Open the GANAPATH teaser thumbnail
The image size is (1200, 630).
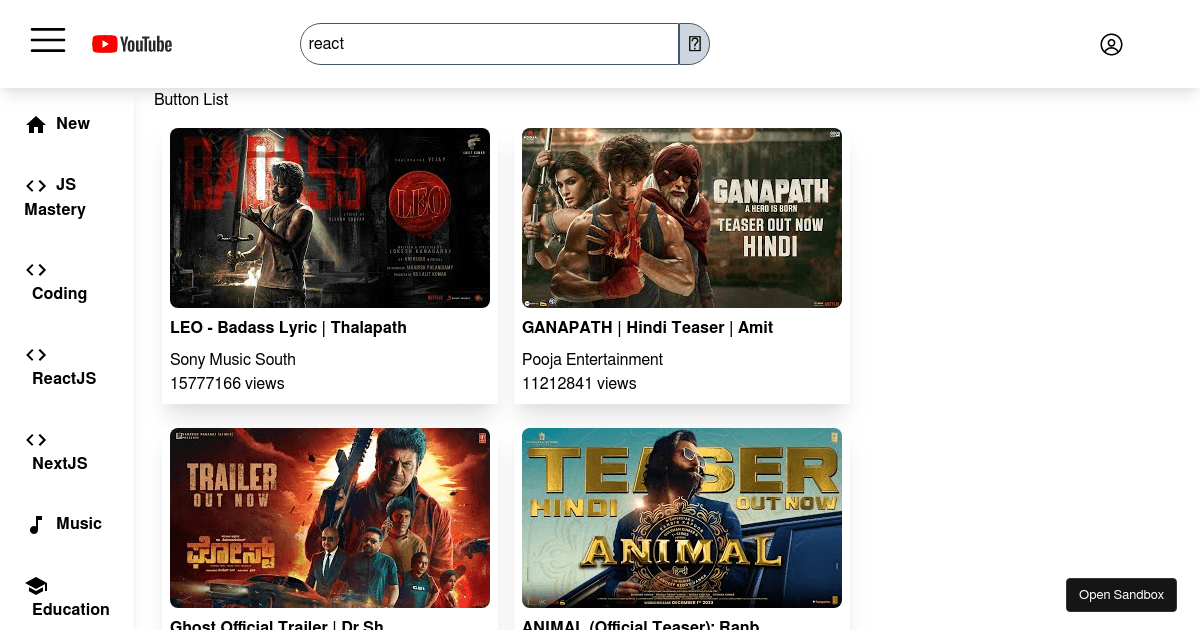coord(681,218)
